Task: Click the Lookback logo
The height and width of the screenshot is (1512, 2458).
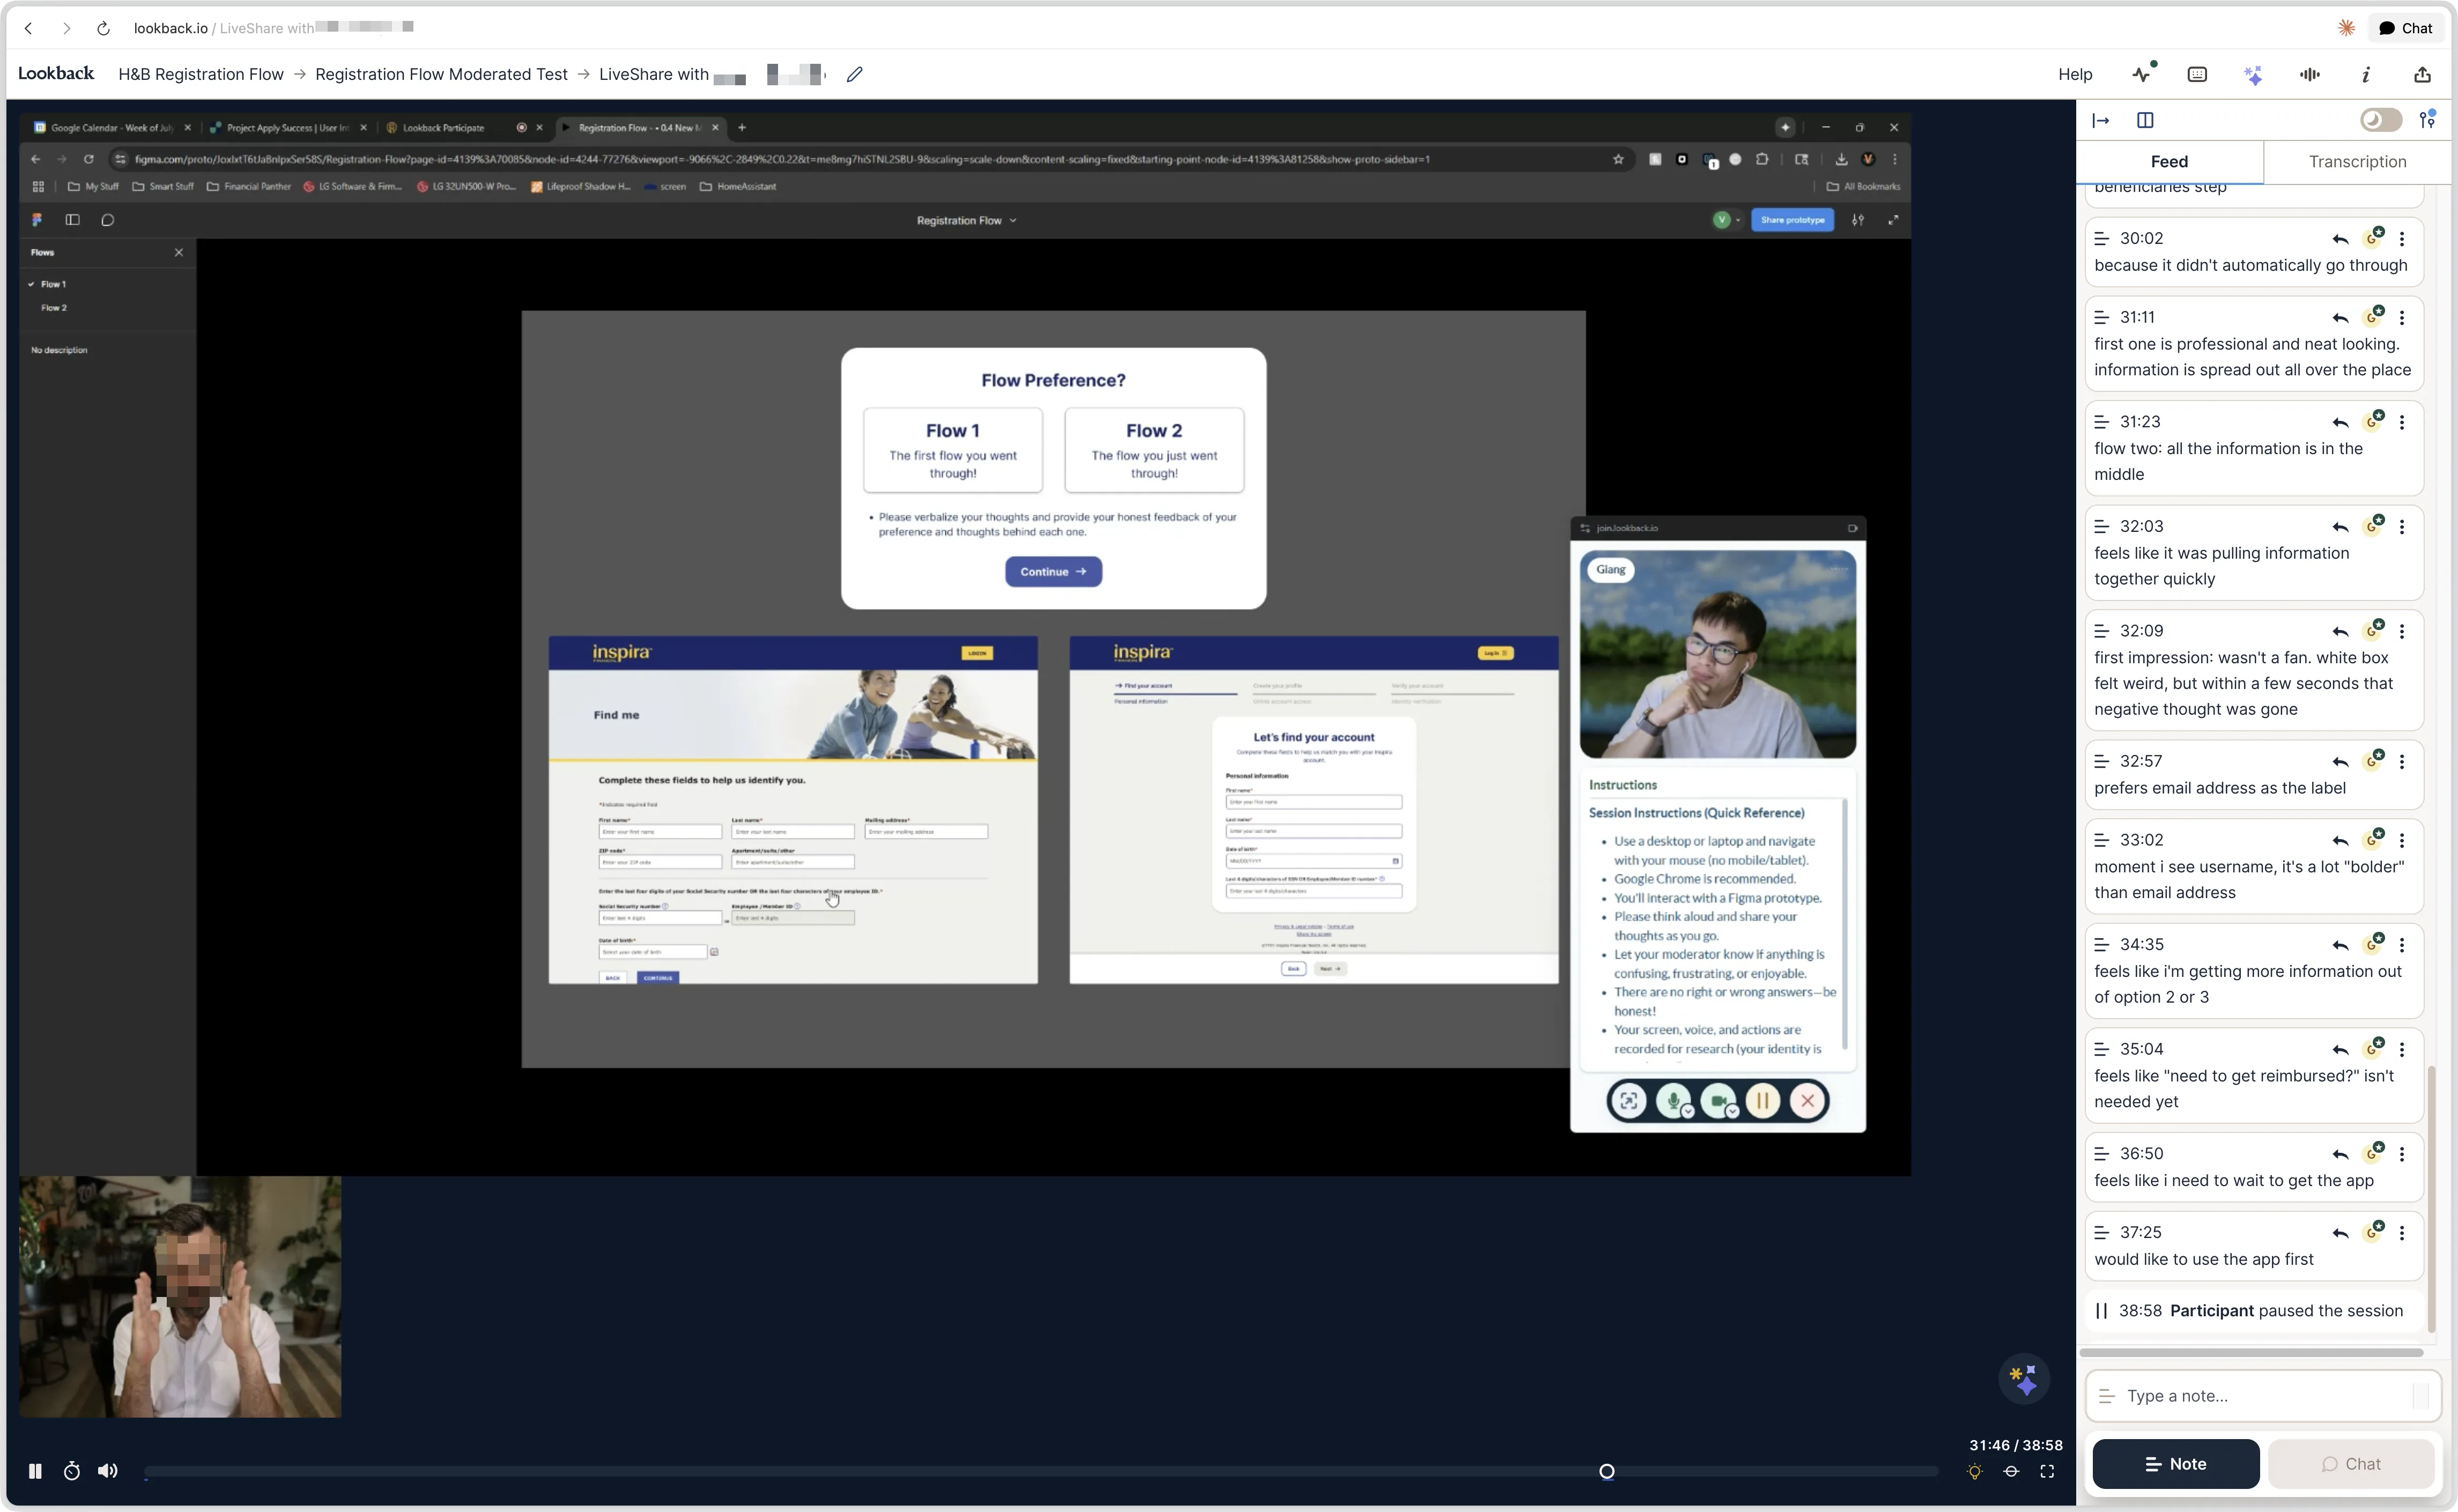Action: coord(56,73)
